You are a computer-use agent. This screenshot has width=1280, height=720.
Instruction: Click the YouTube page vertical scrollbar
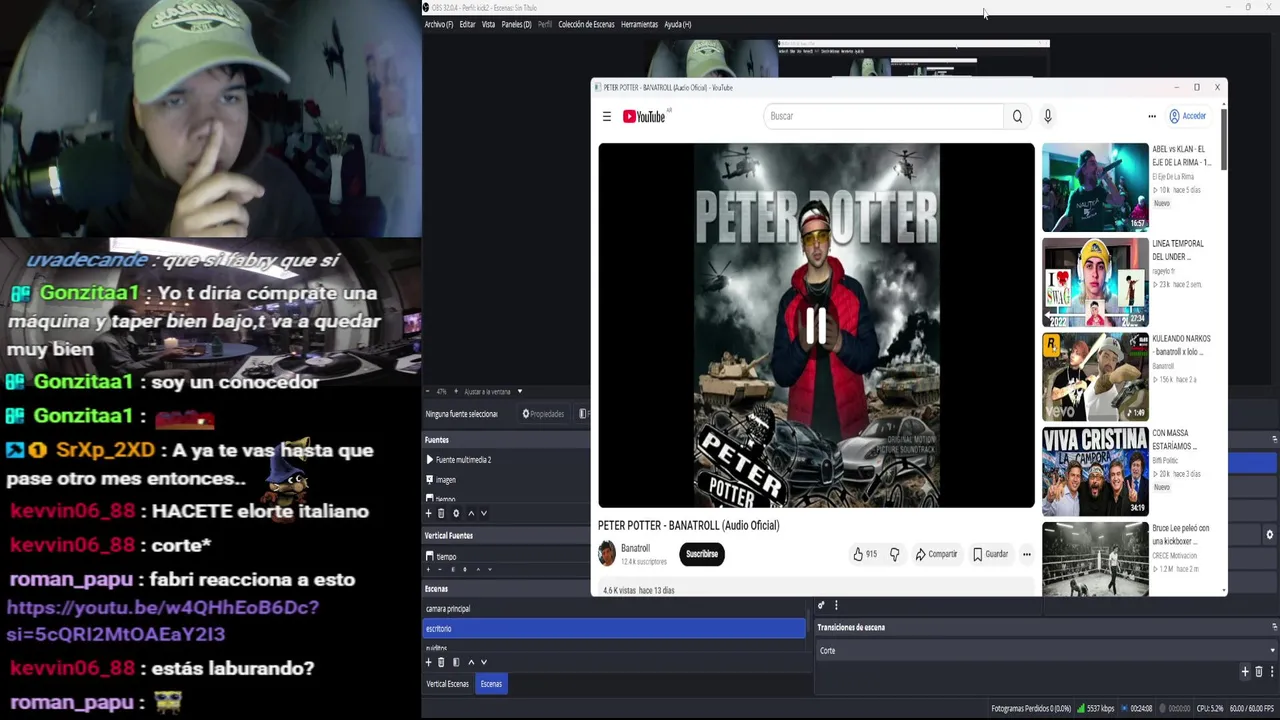(x=1223, y=140)
